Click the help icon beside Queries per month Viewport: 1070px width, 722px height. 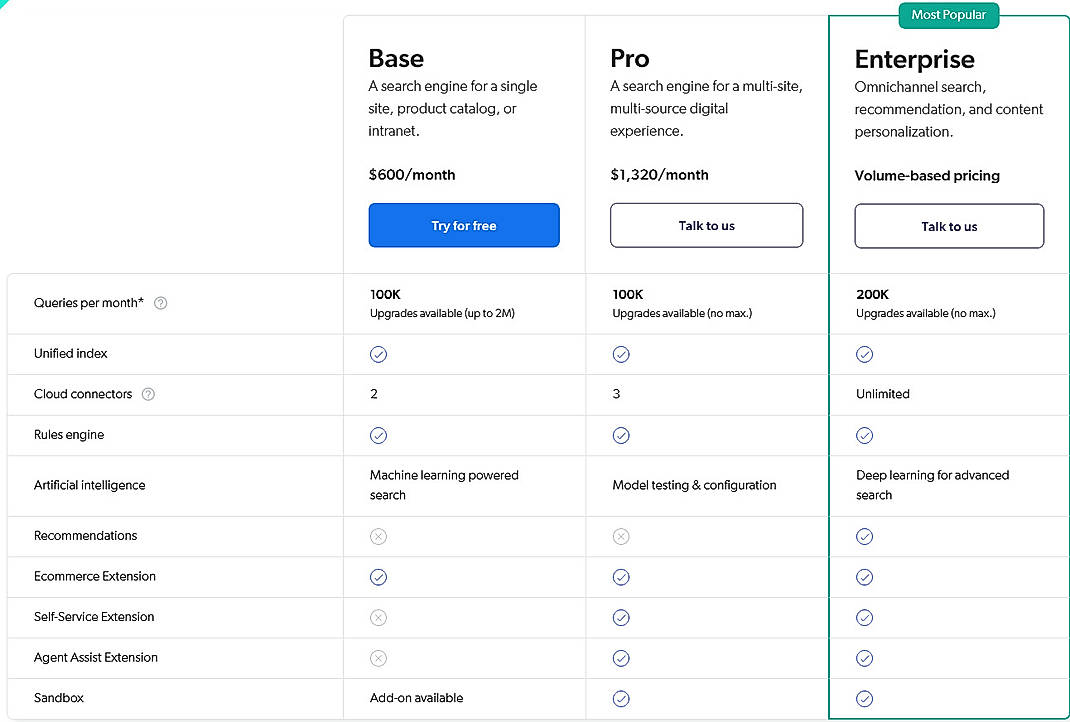pyautogui.click(x=160, y=302)
